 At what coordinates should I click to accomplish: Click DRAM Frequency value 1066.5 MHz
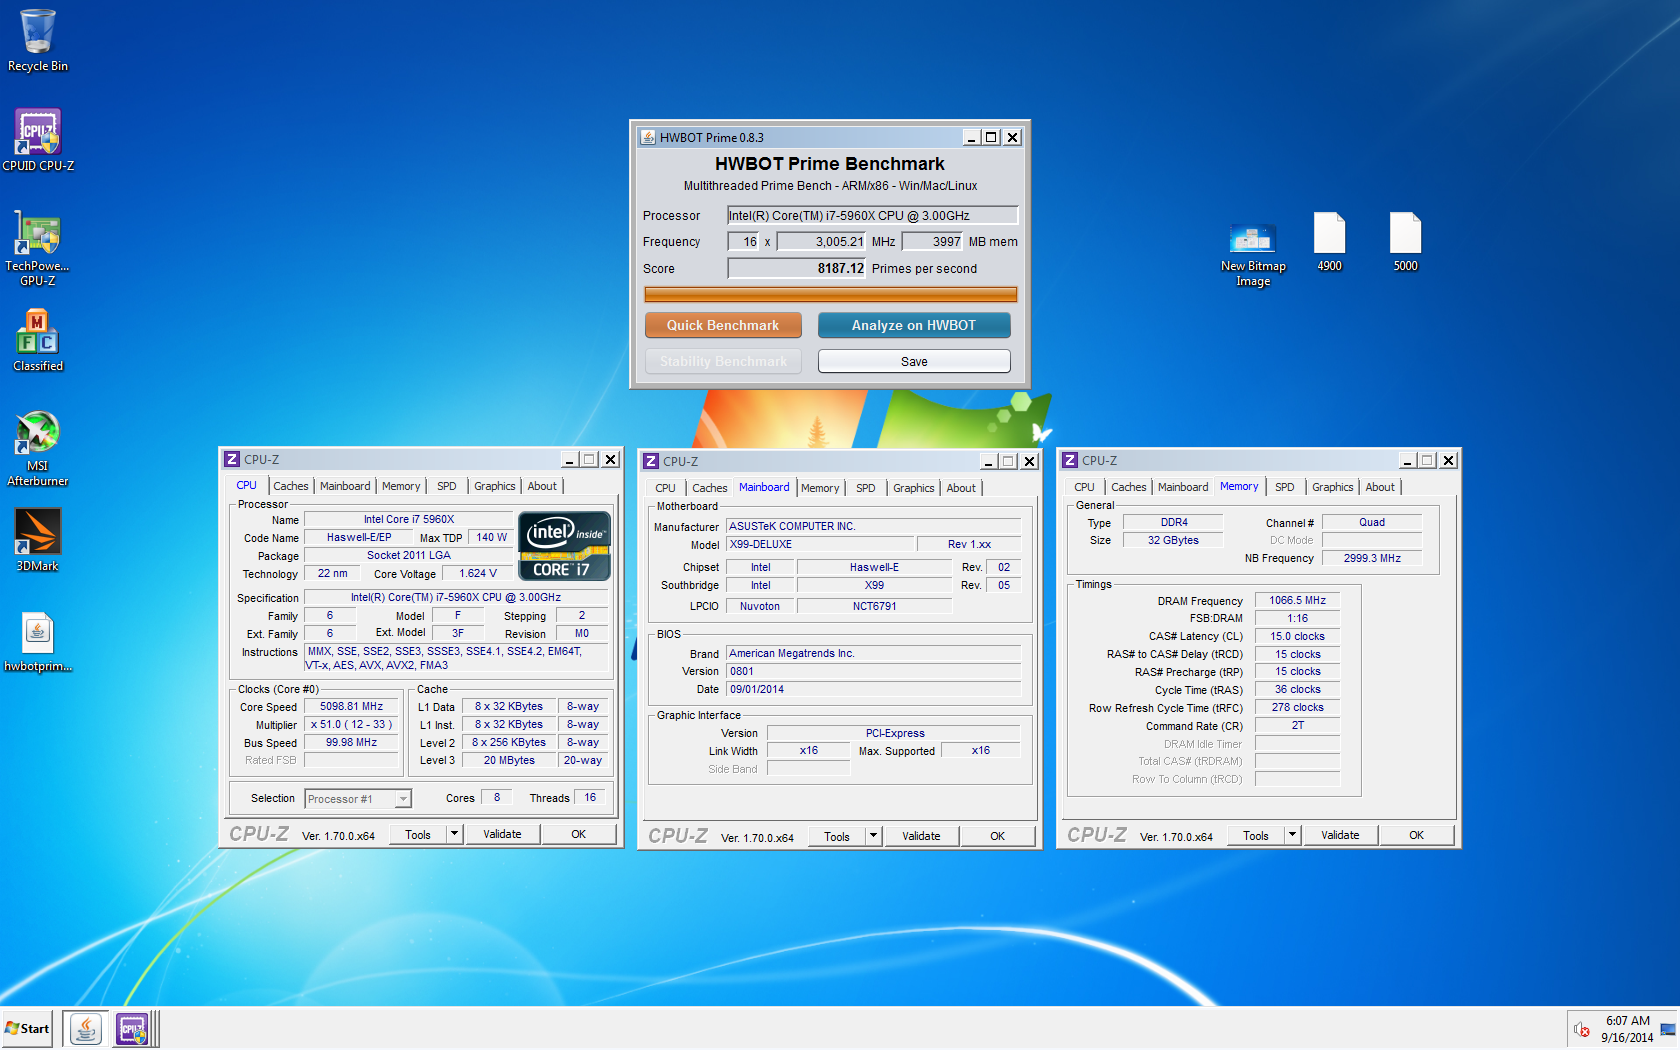(x=1298, y=600)
